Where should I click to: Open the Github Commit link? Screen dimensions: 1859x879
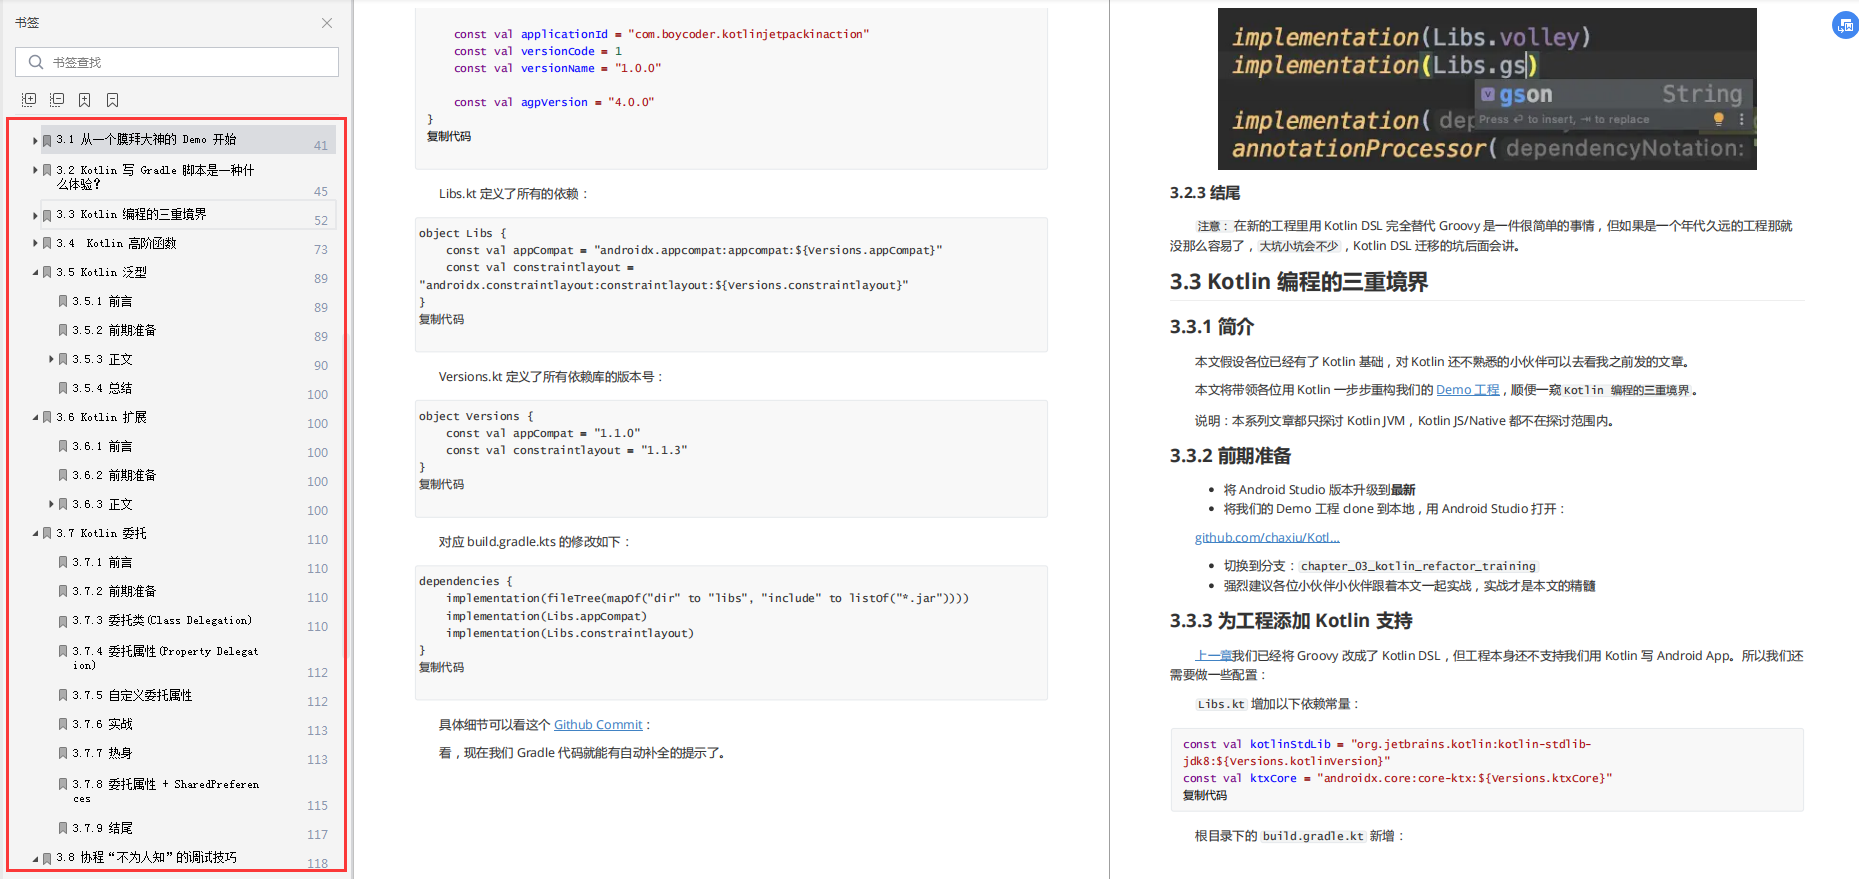(x=598, y=725)
